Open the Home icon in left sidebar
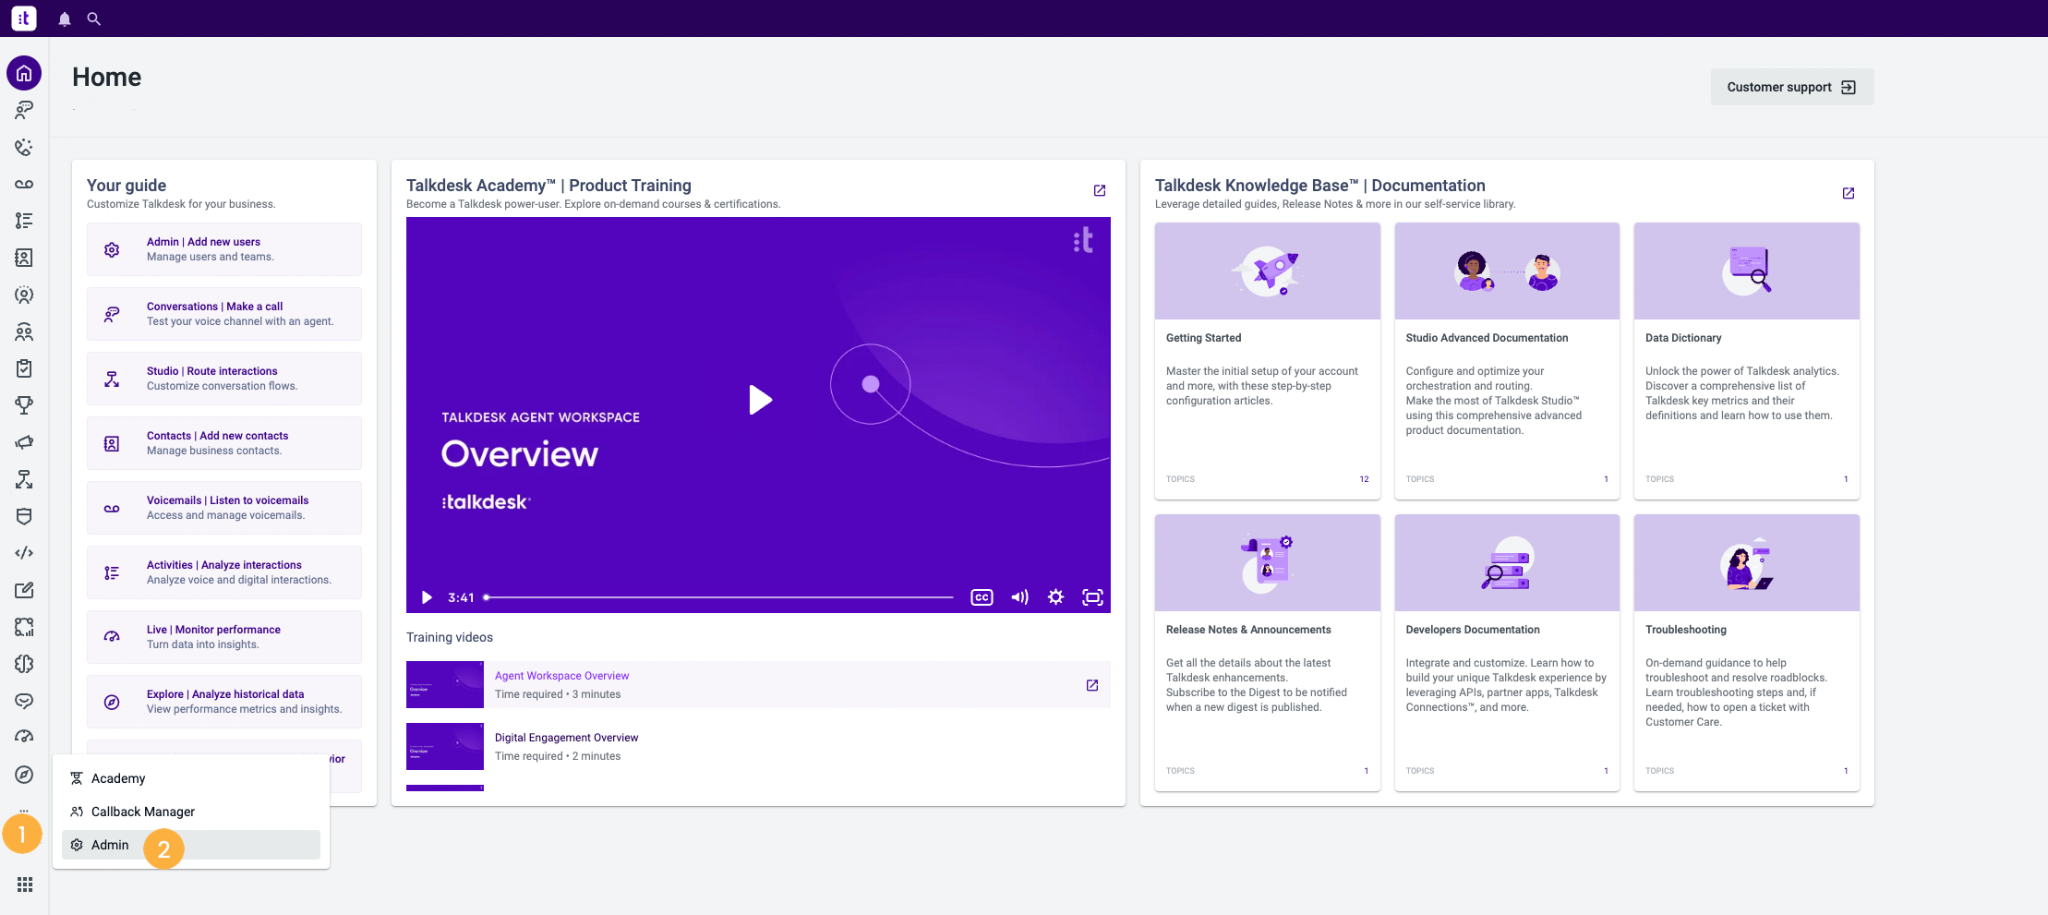The image size is (2048, 915). tap(24, 73)
